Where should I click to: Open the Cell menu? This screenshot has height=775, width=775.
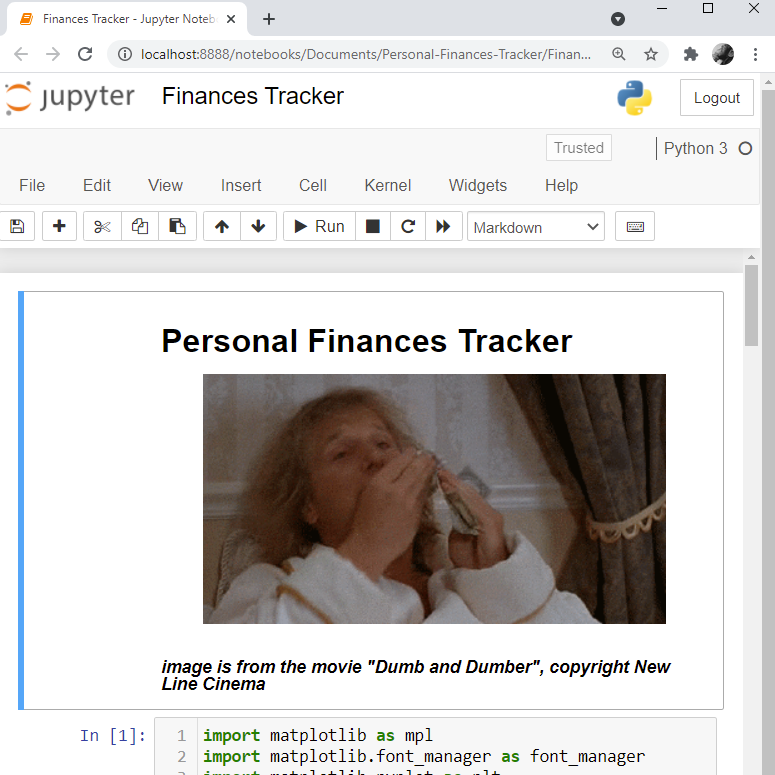point(313,185)
